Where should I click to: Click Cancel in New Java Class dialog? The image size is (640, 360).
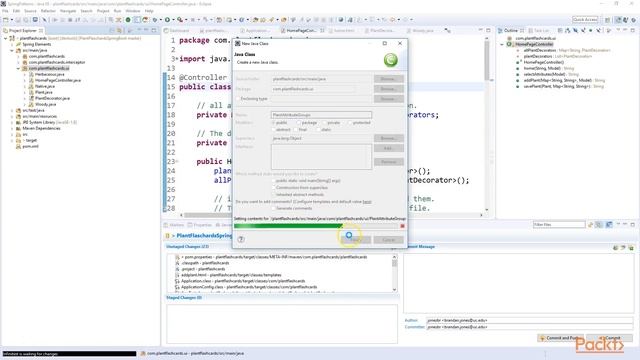[x=389, y=240]
